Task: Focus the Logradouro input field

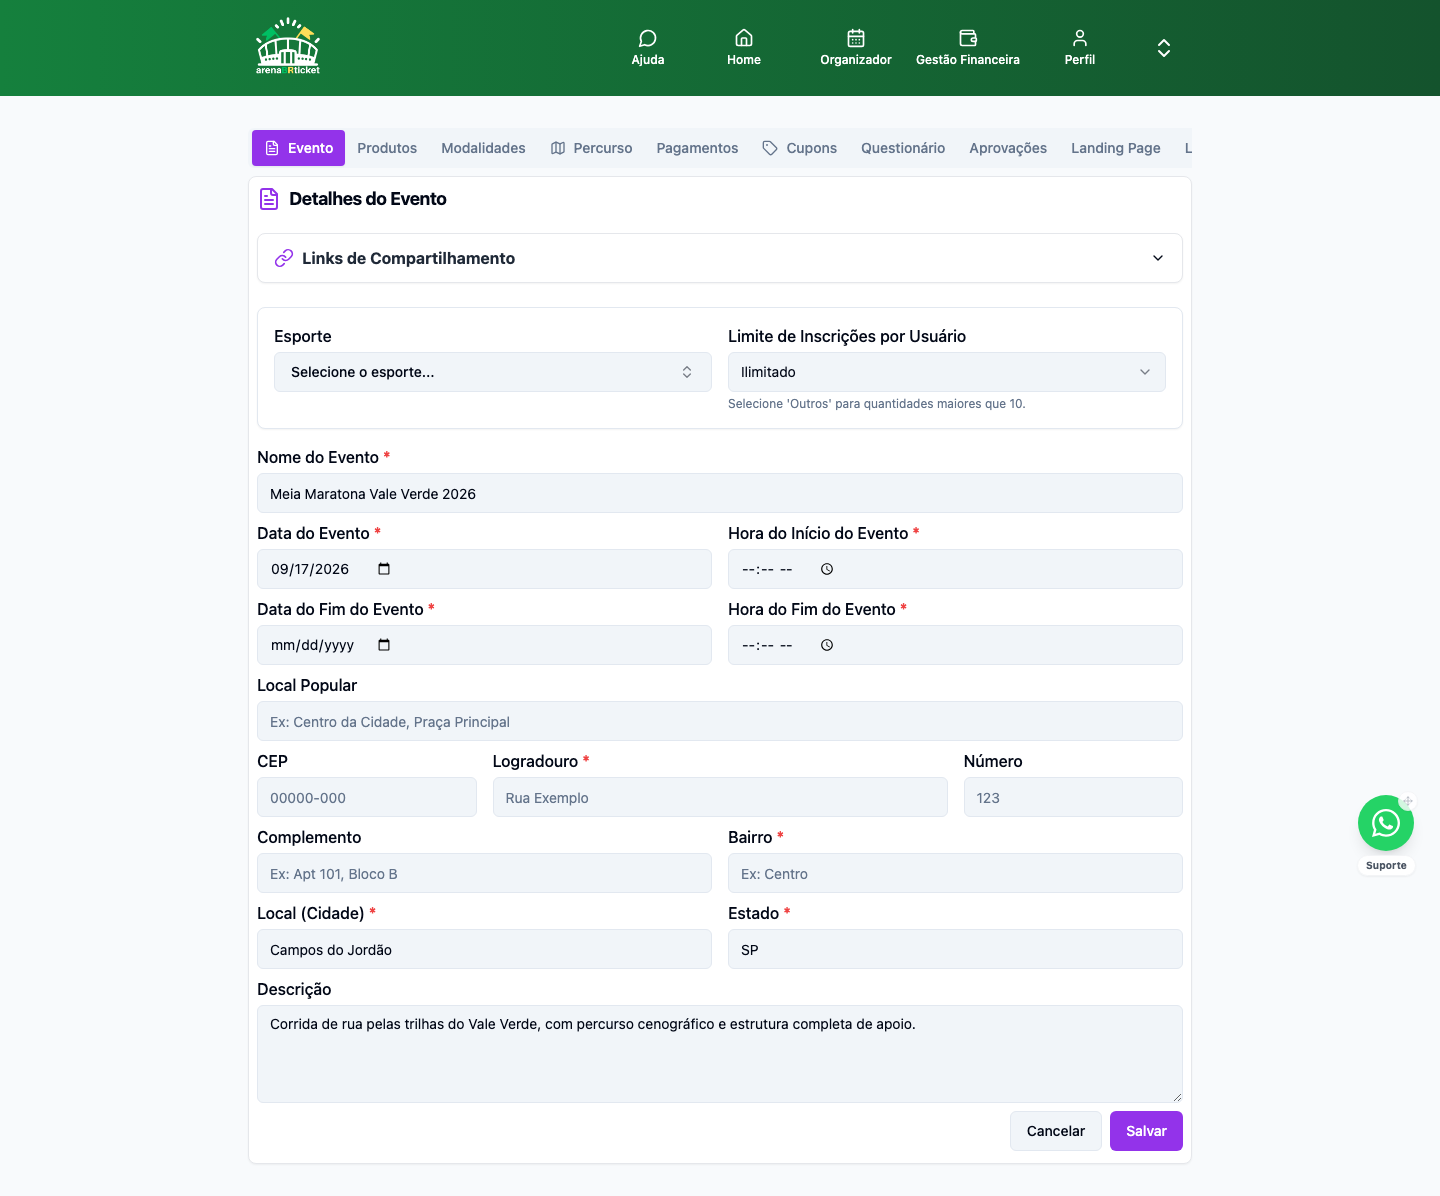Action: coord(720,797)
